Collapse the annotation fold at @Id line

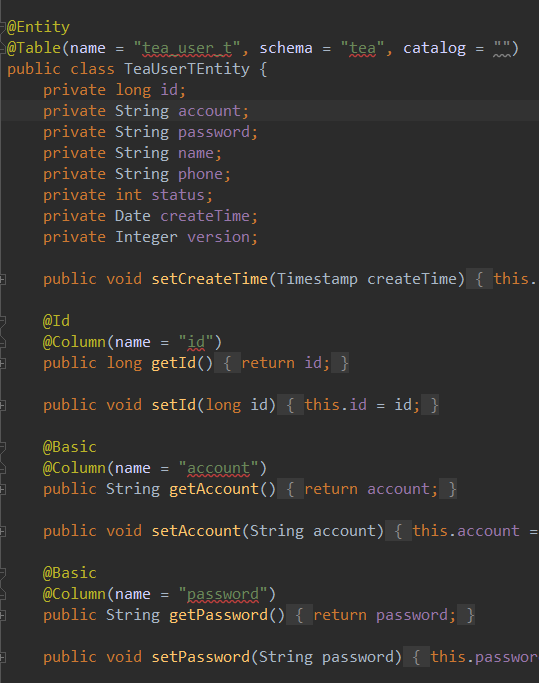click(x=2, y=321)
